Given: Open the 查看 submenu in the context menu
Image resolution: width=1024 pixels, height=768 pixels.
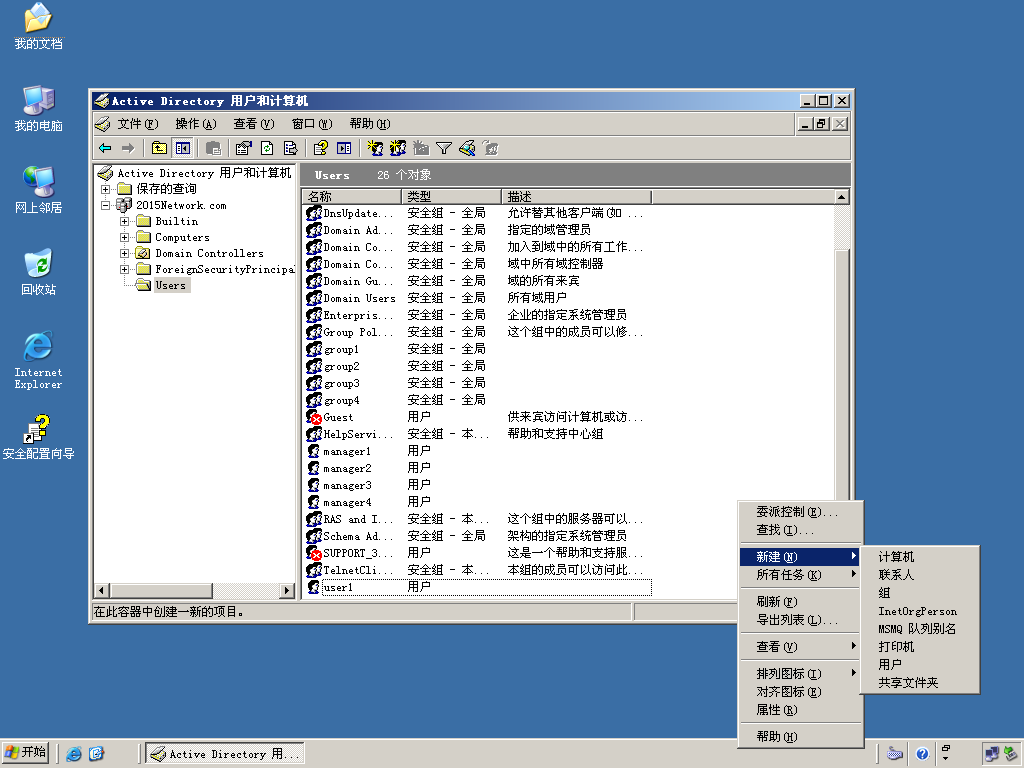Looking at the screenshot, I should point(801,647).
